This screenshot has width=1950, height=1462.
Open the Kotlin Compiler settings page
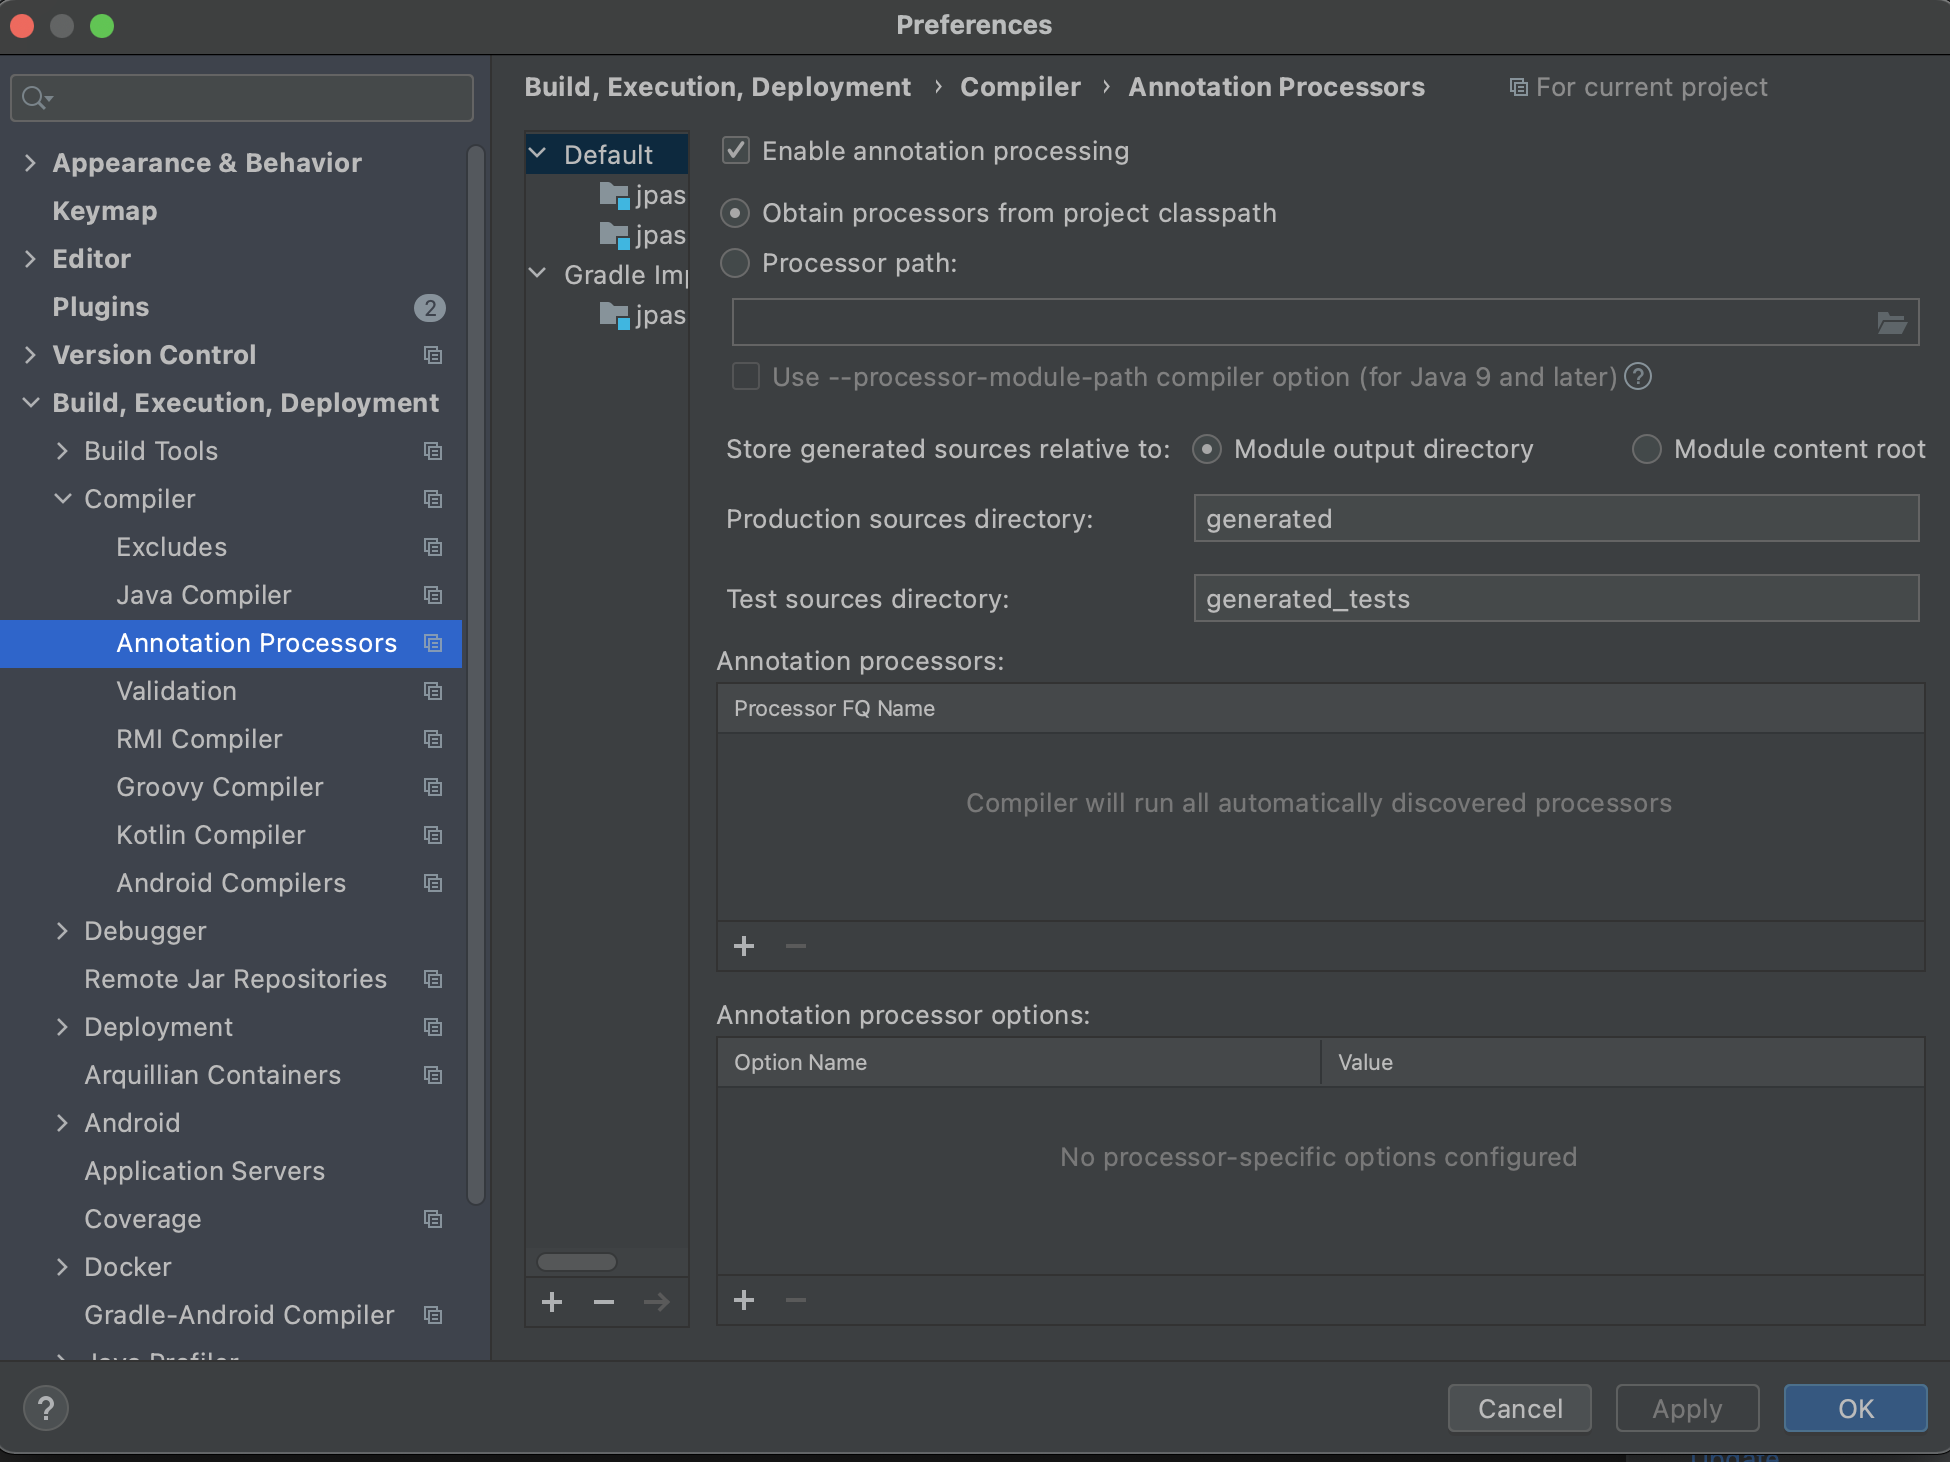click(x=211, y=835)
